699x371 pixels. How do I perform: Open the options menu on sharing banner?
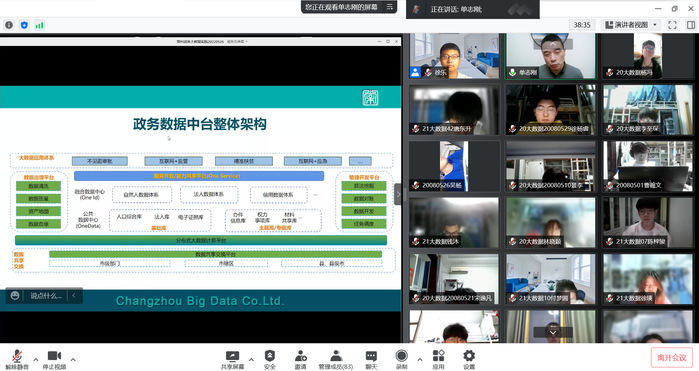pos(390,7)
